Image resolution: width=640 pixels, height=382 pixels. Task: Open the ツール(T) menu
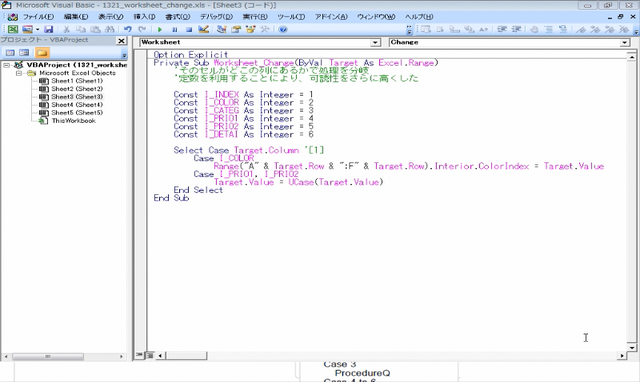click(291, 17)
